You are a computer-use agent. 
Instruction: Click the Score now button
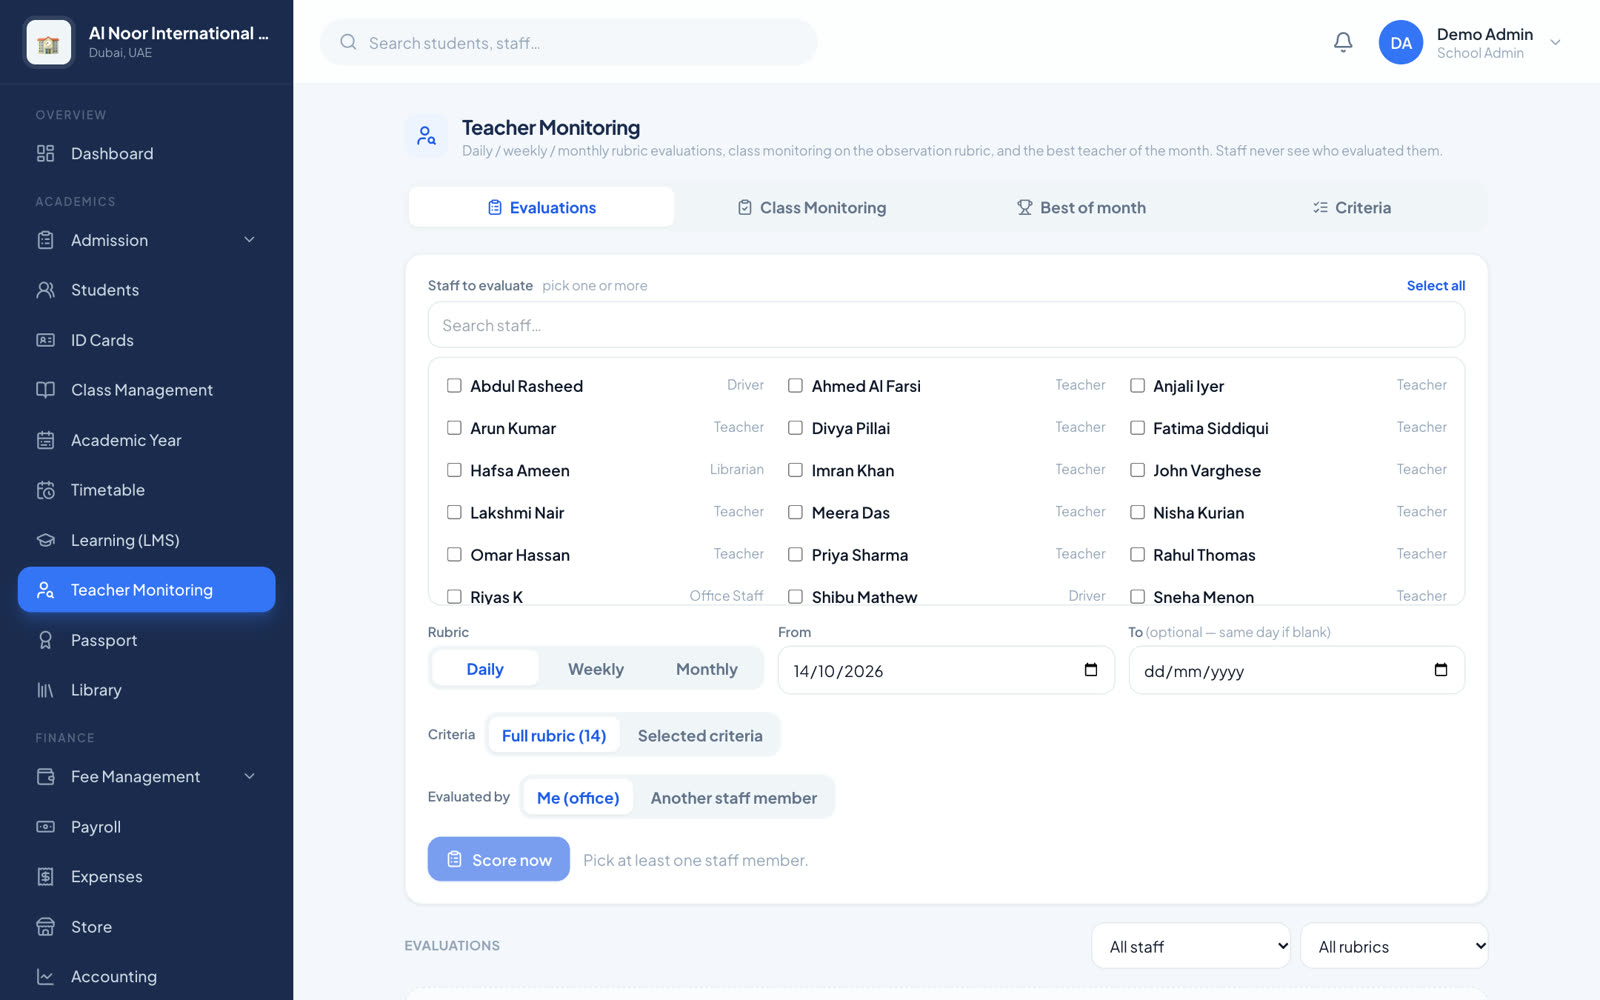point(499,859)
